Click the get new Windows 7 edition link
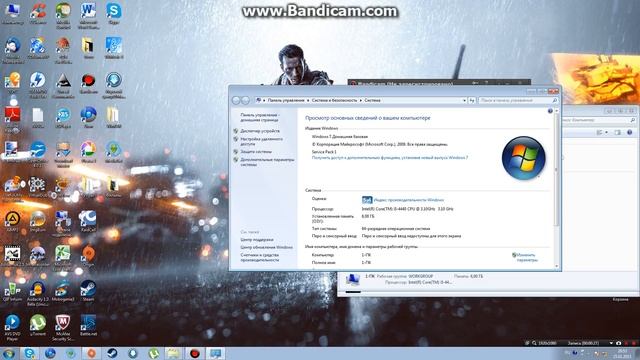 coord(390,158)
